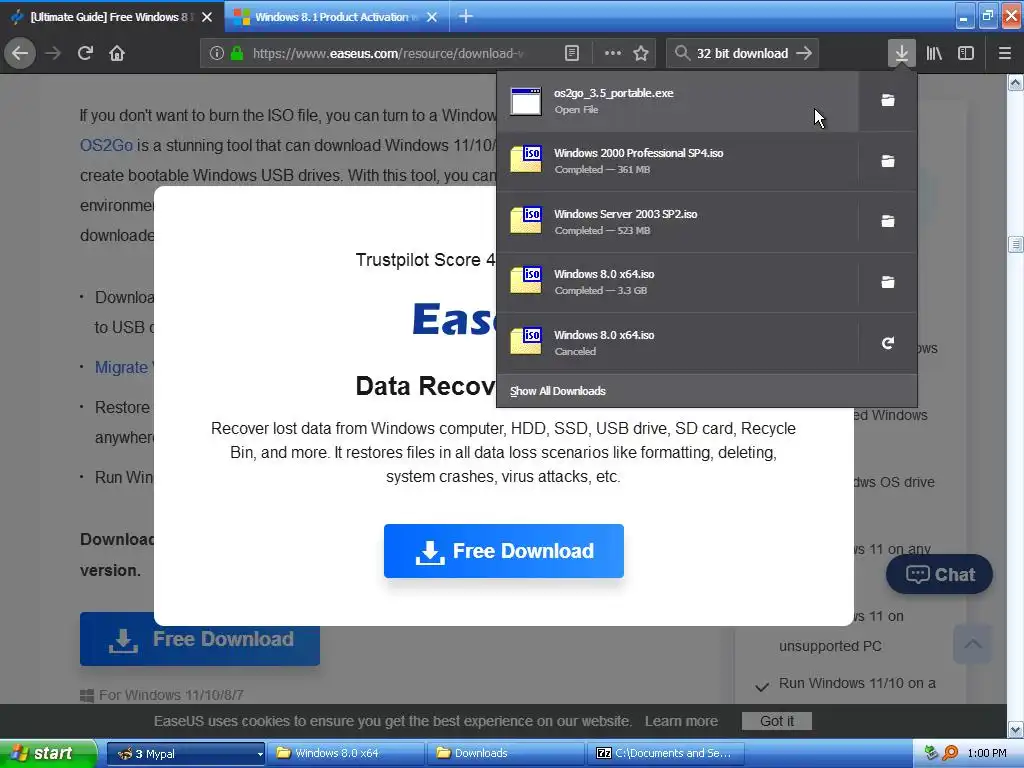
Task: Open the Learn more cookie link
Action: pyautogui.click(x=681, y=721)
